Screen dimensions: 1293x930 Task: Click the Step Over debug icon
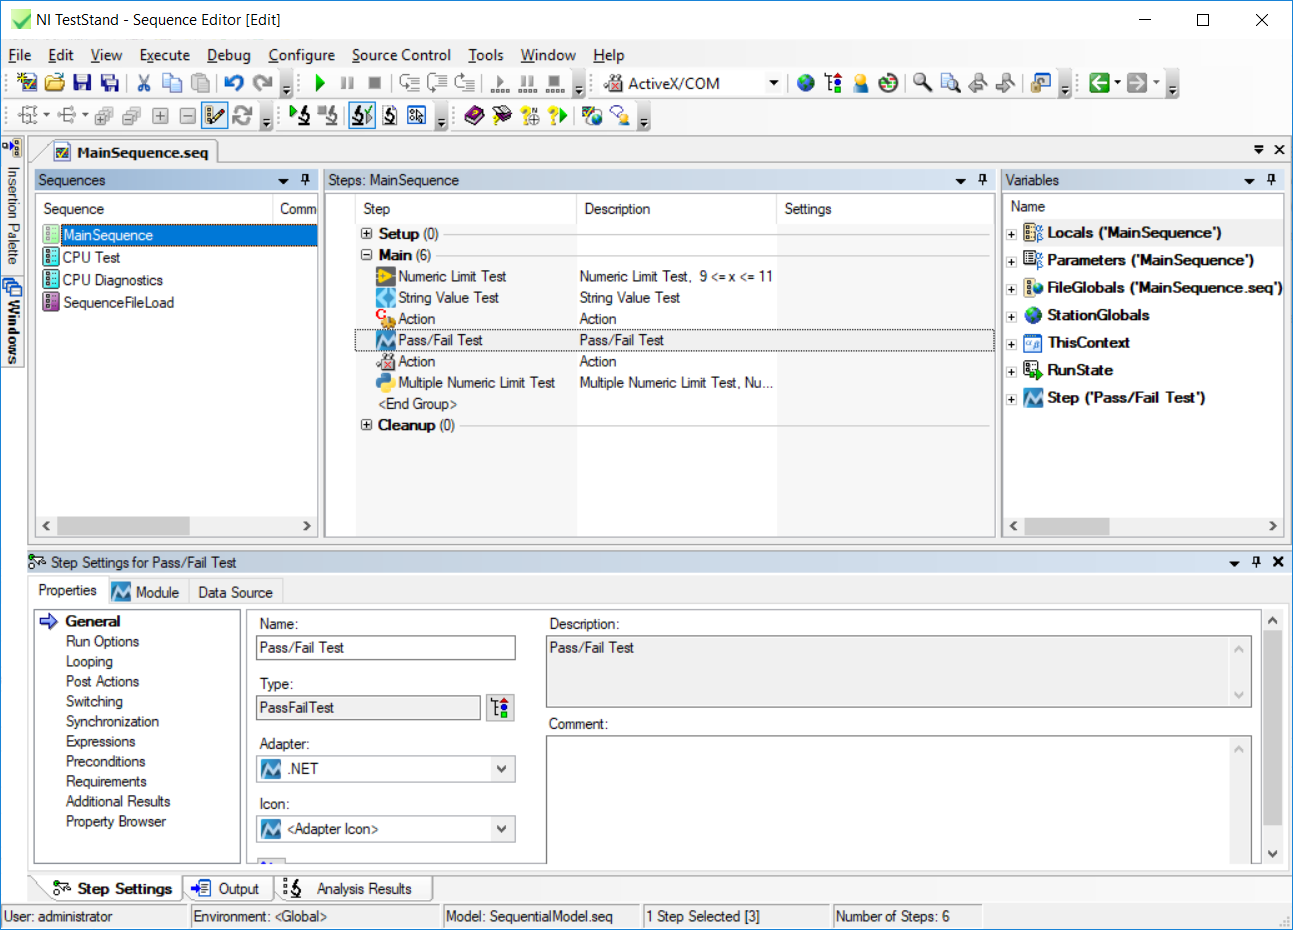click(x=437, y=83)
